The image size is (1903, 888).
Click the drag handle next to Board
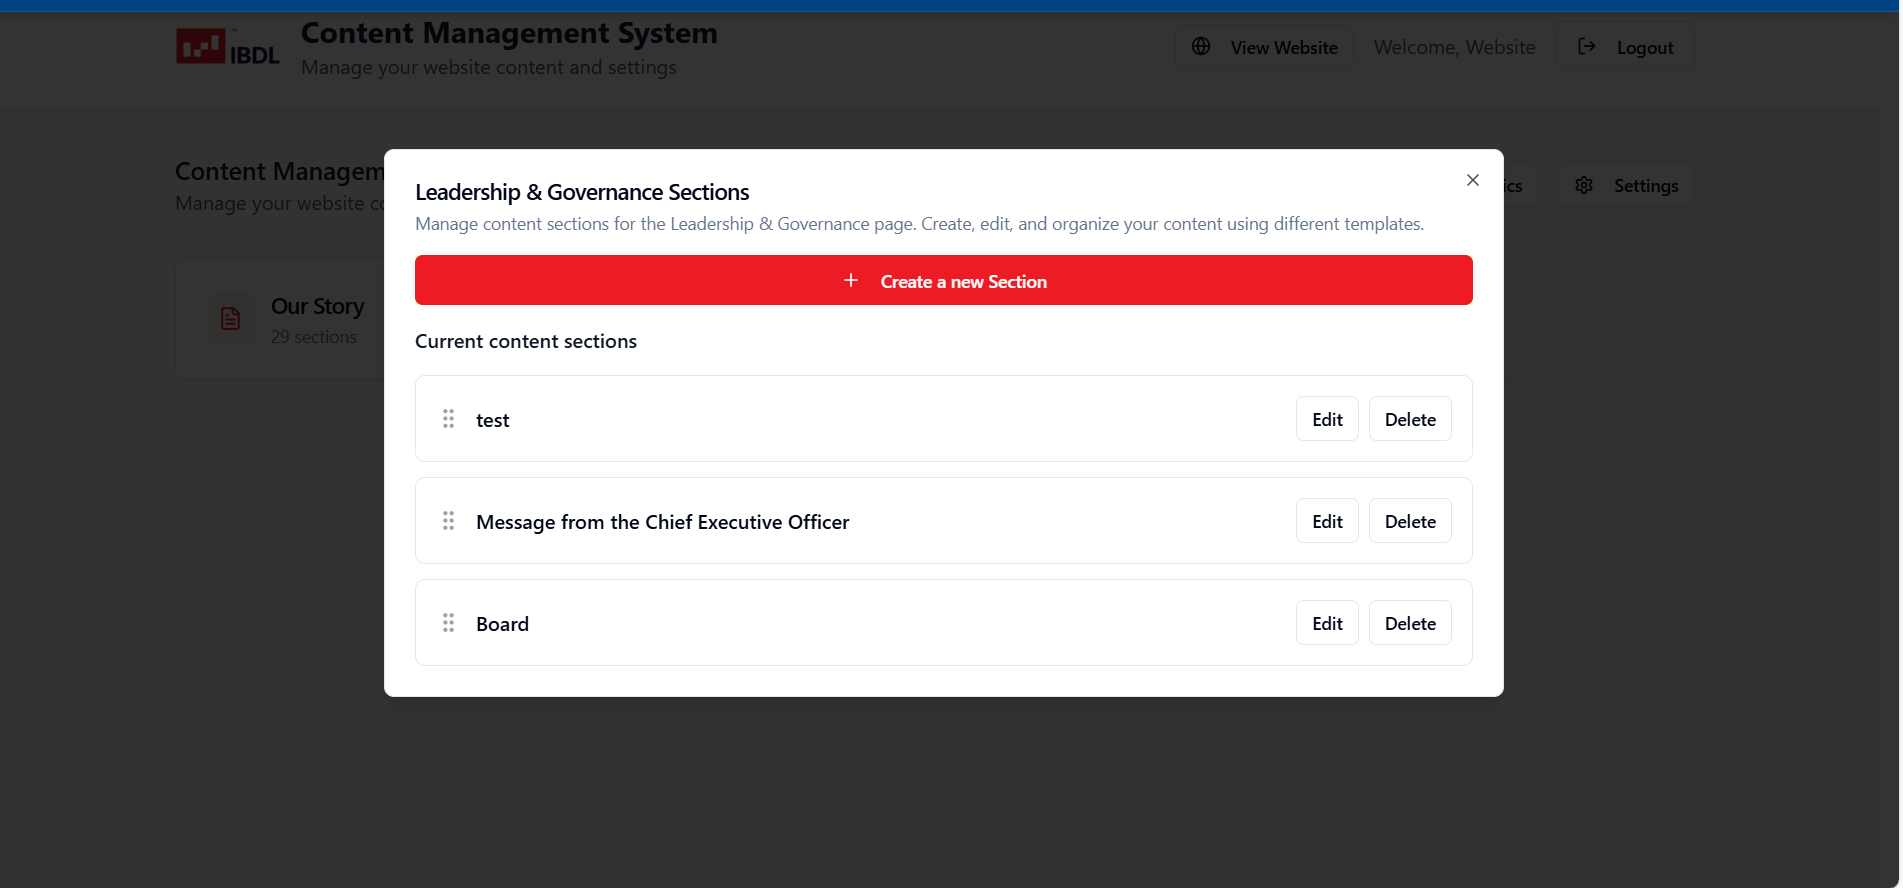448,623
